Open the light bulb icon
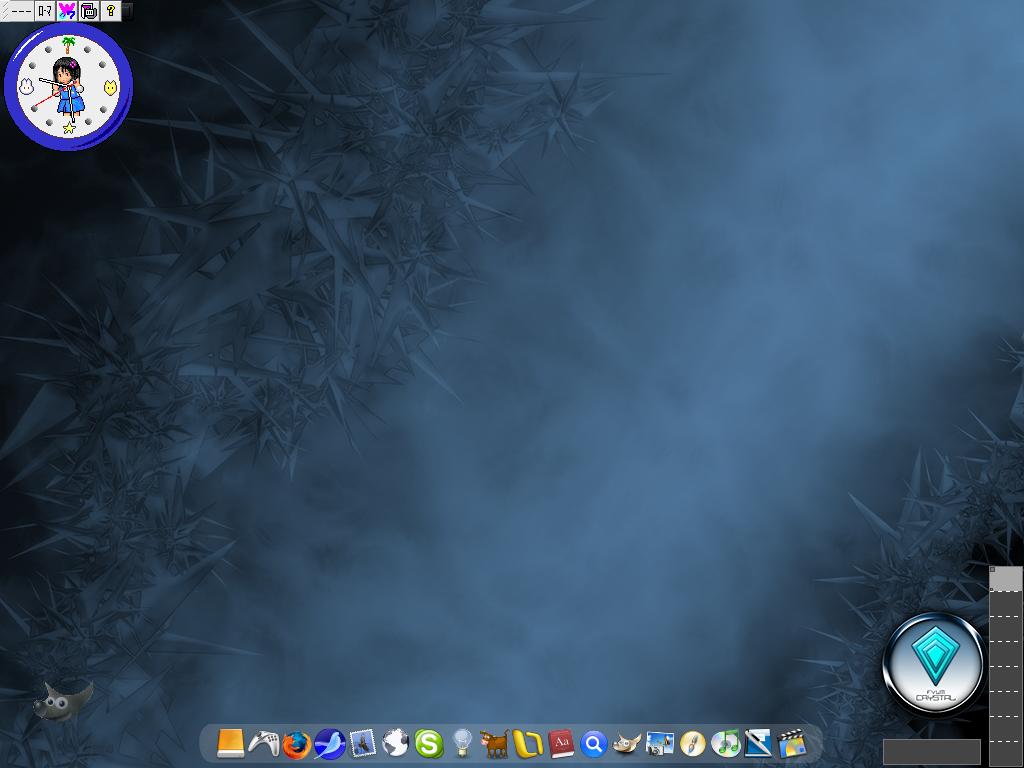This screenshot has height=768, width=1024. pos(461,743)
